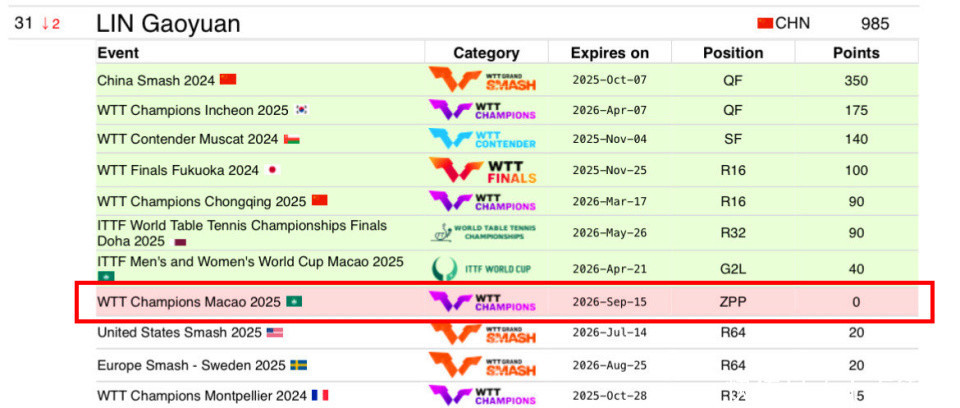Click WTT Champions logo in Incheon row
This screenshot has width=960, height=408.
click(482, 110)
